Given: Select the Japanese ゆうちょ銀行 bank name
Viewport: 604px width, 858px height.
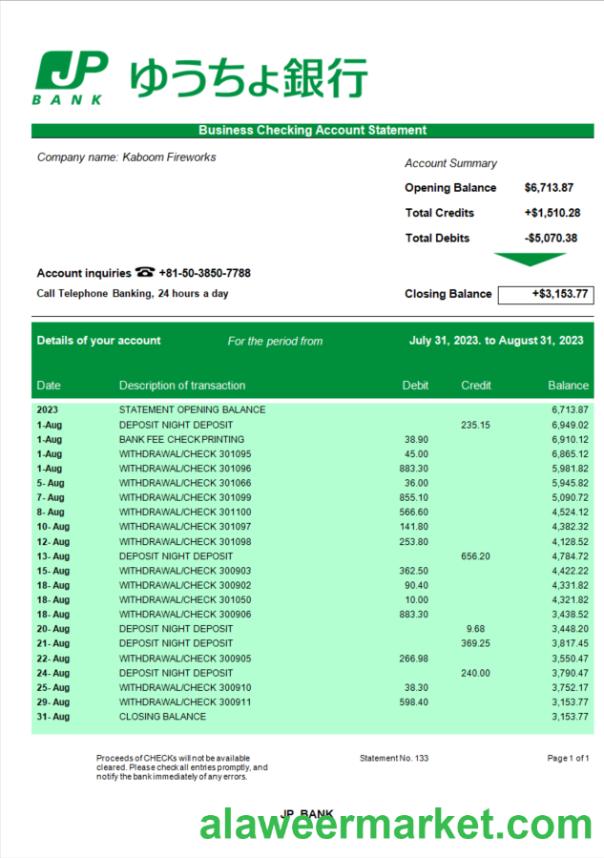Looking at the screenshot, I should pos(247,77).
